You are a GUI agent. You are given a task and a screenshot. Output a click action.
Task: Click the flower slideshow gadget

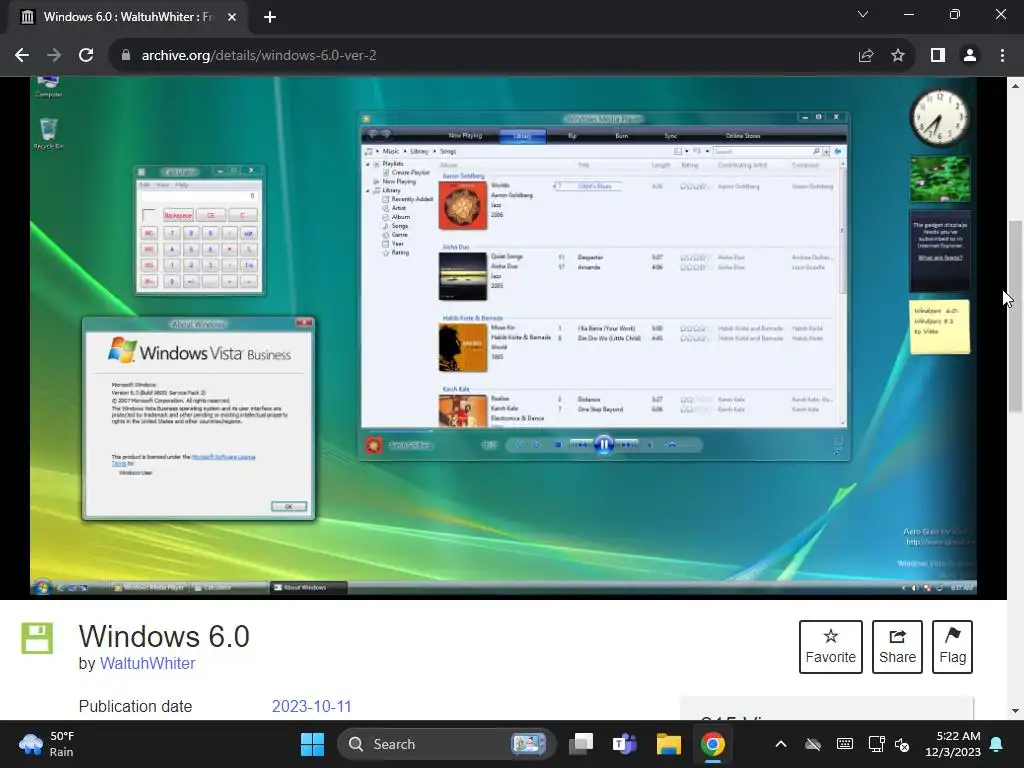pos(940,178)
